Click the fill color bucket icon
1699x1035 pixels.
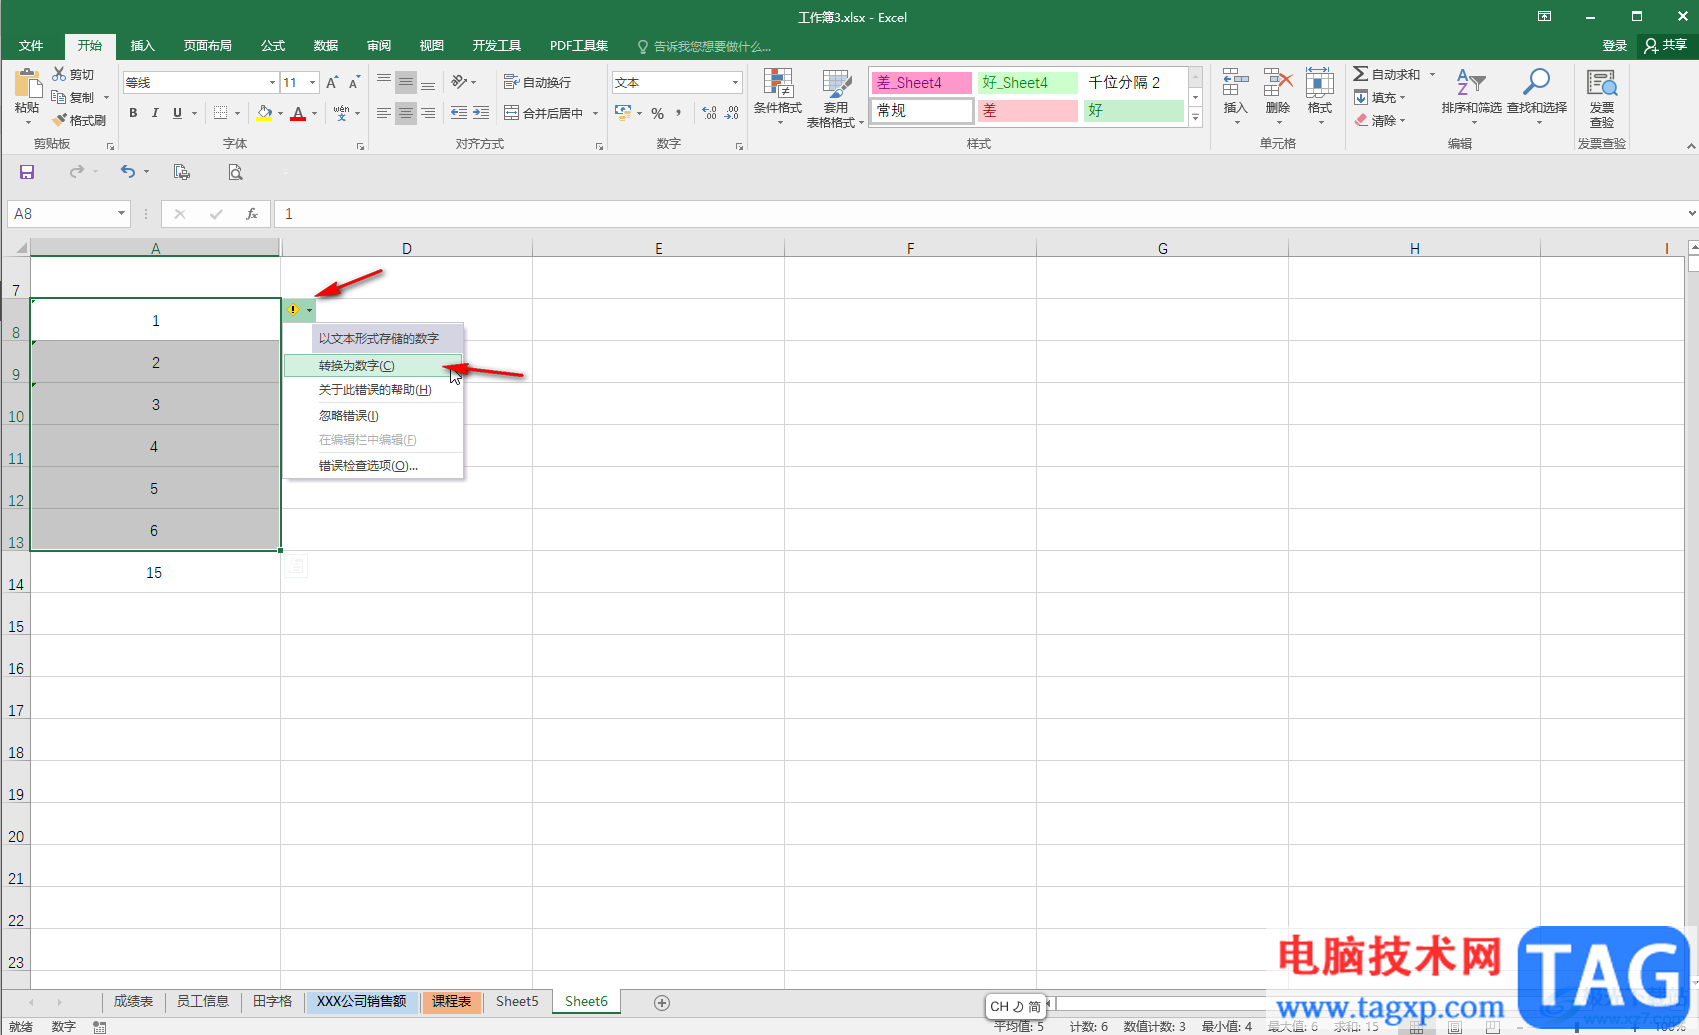pyautogui.click(x=264, y=113)
